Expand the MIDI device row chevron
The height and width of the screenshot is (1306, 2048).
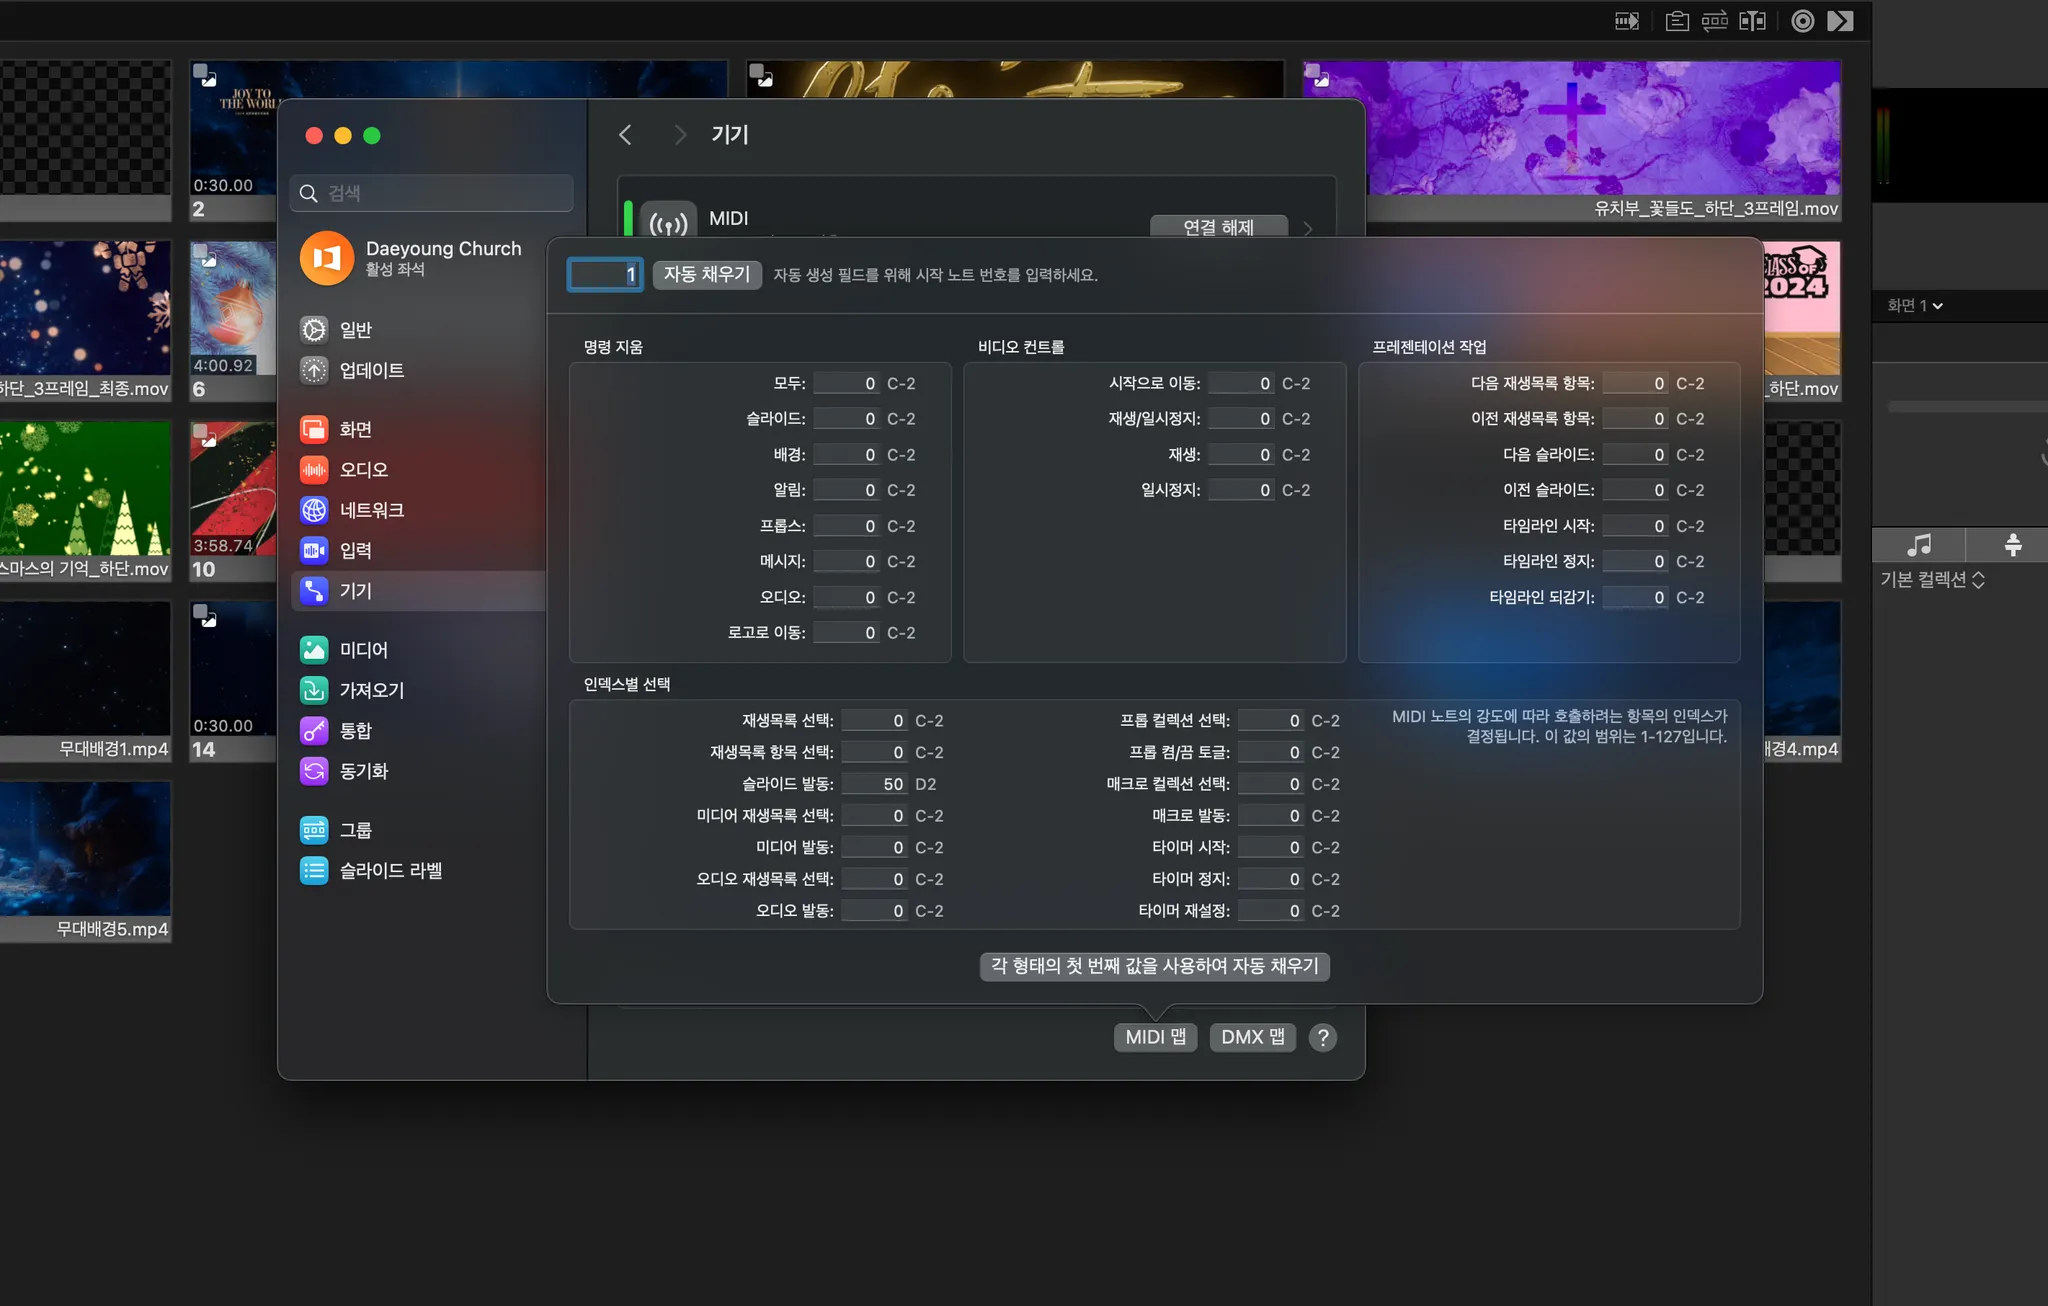(x=1308, y=228)
